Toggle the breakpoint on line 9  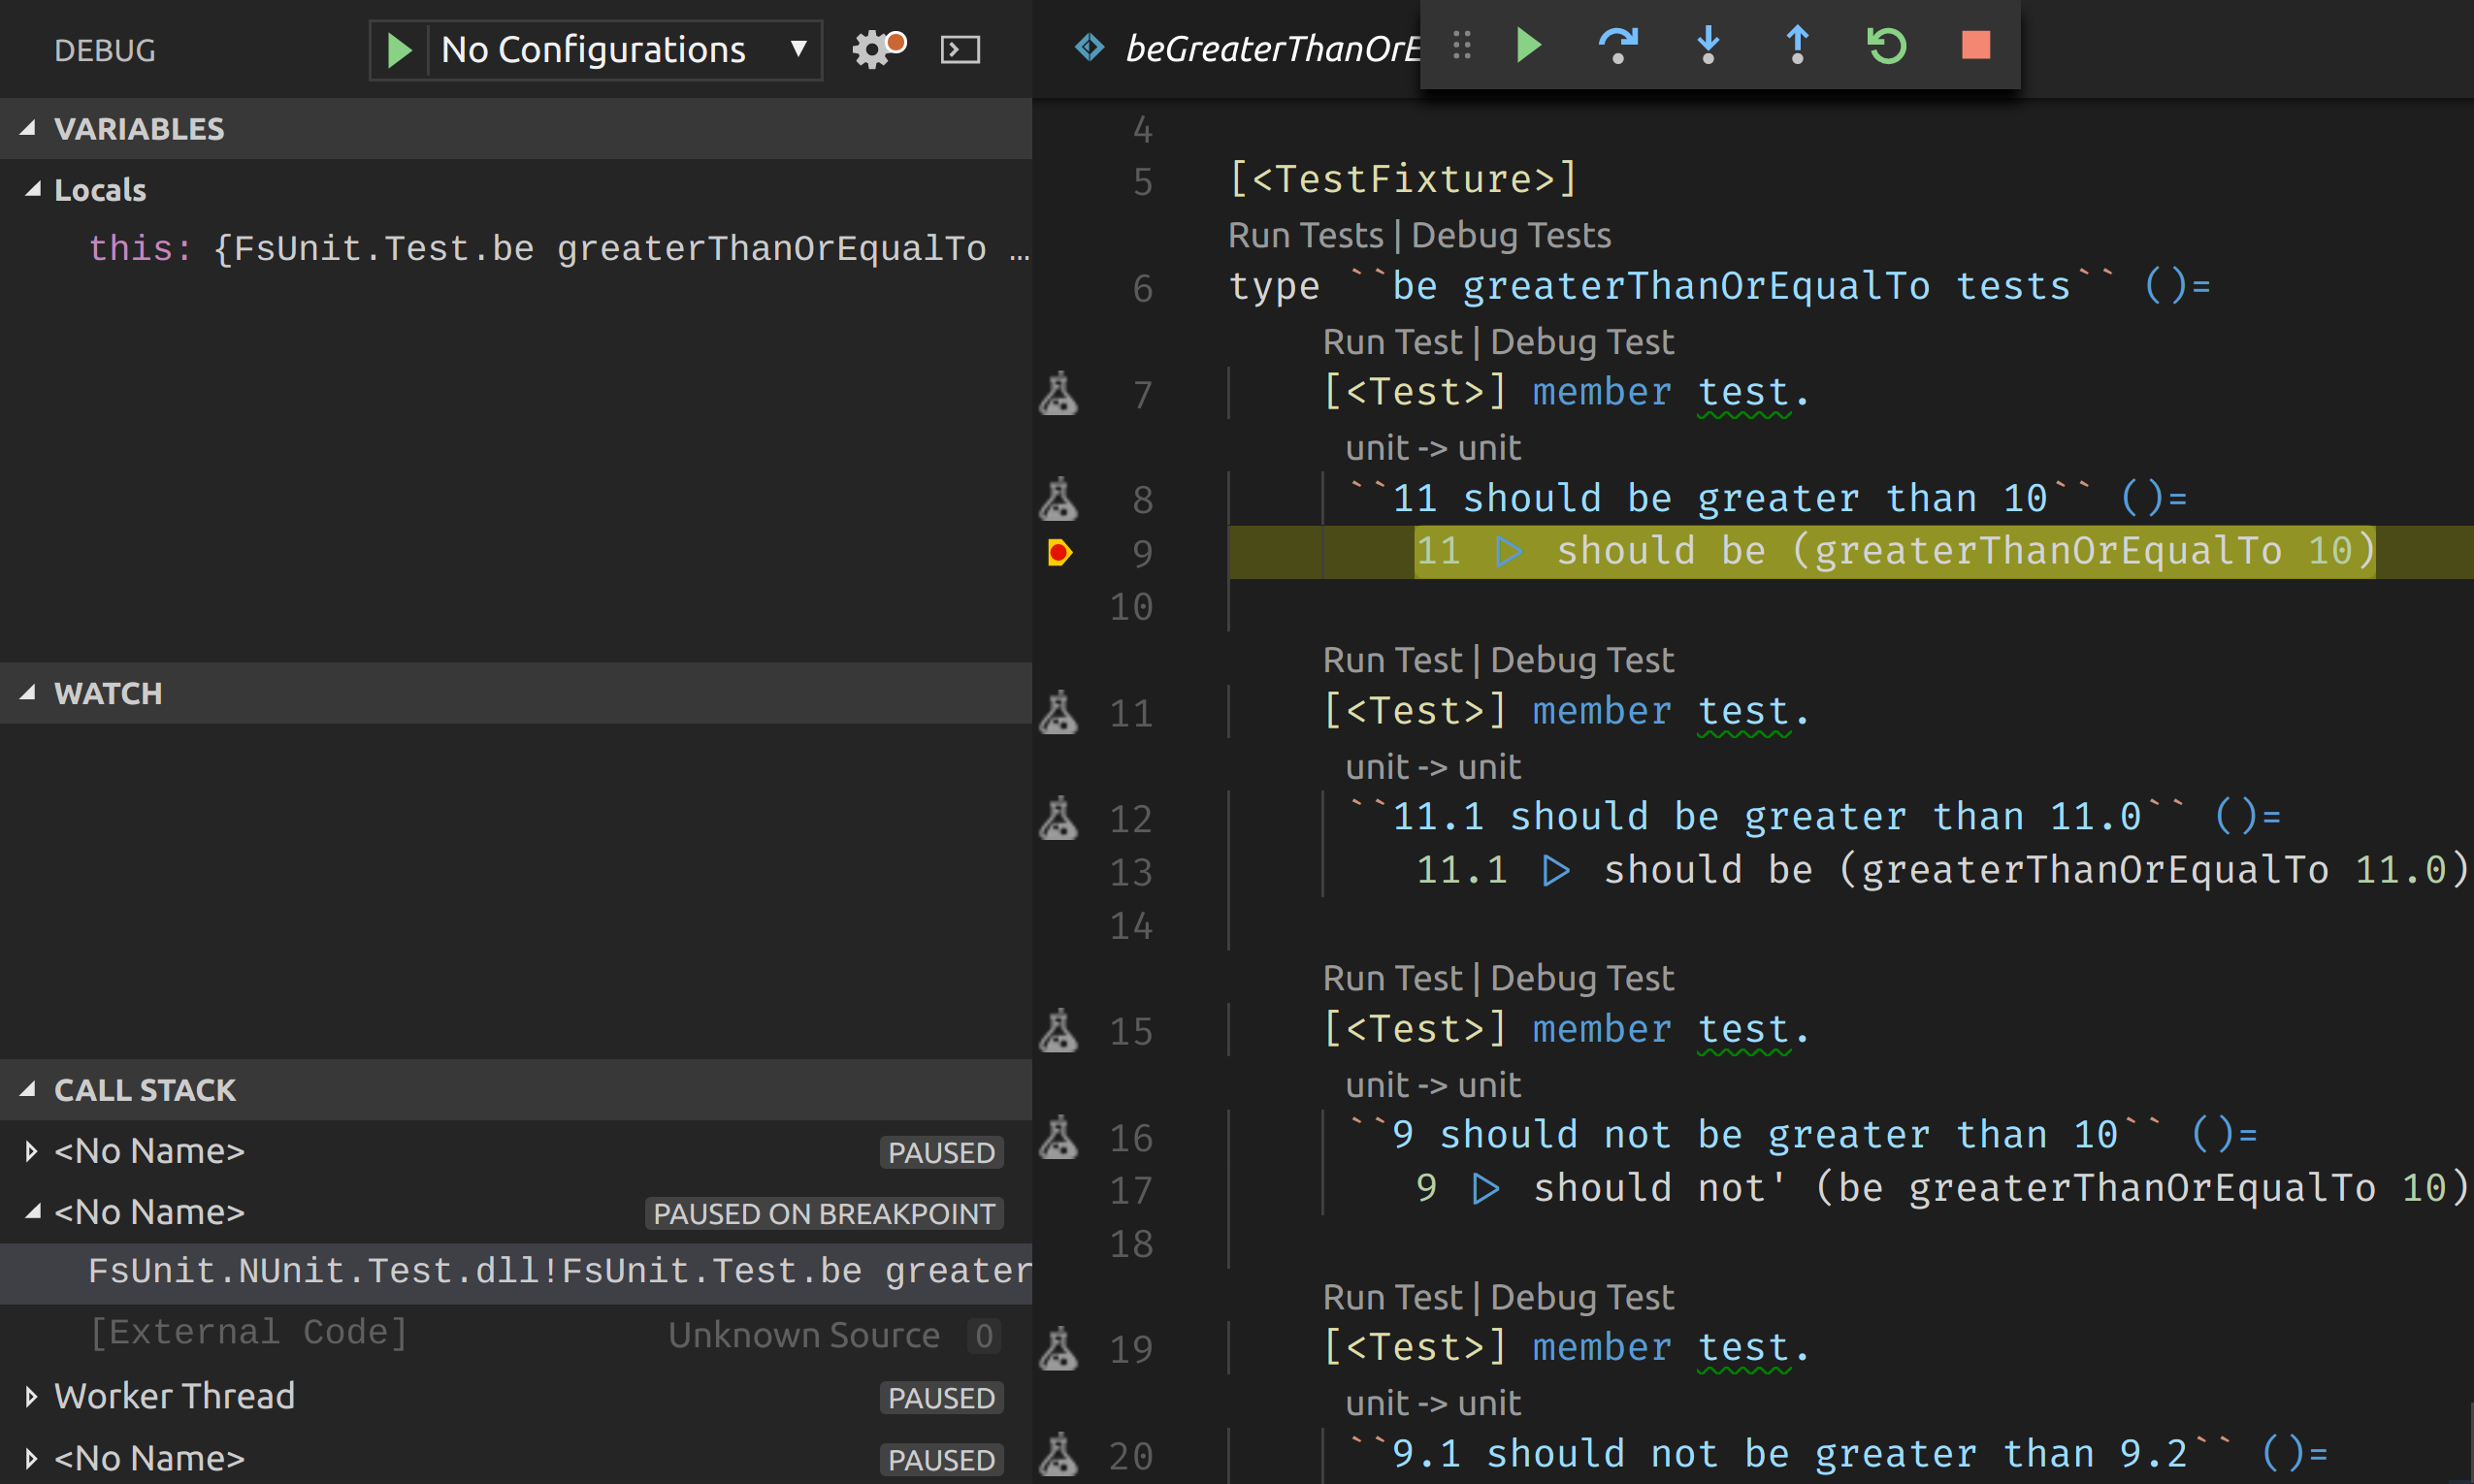(x=1058, y=552)
